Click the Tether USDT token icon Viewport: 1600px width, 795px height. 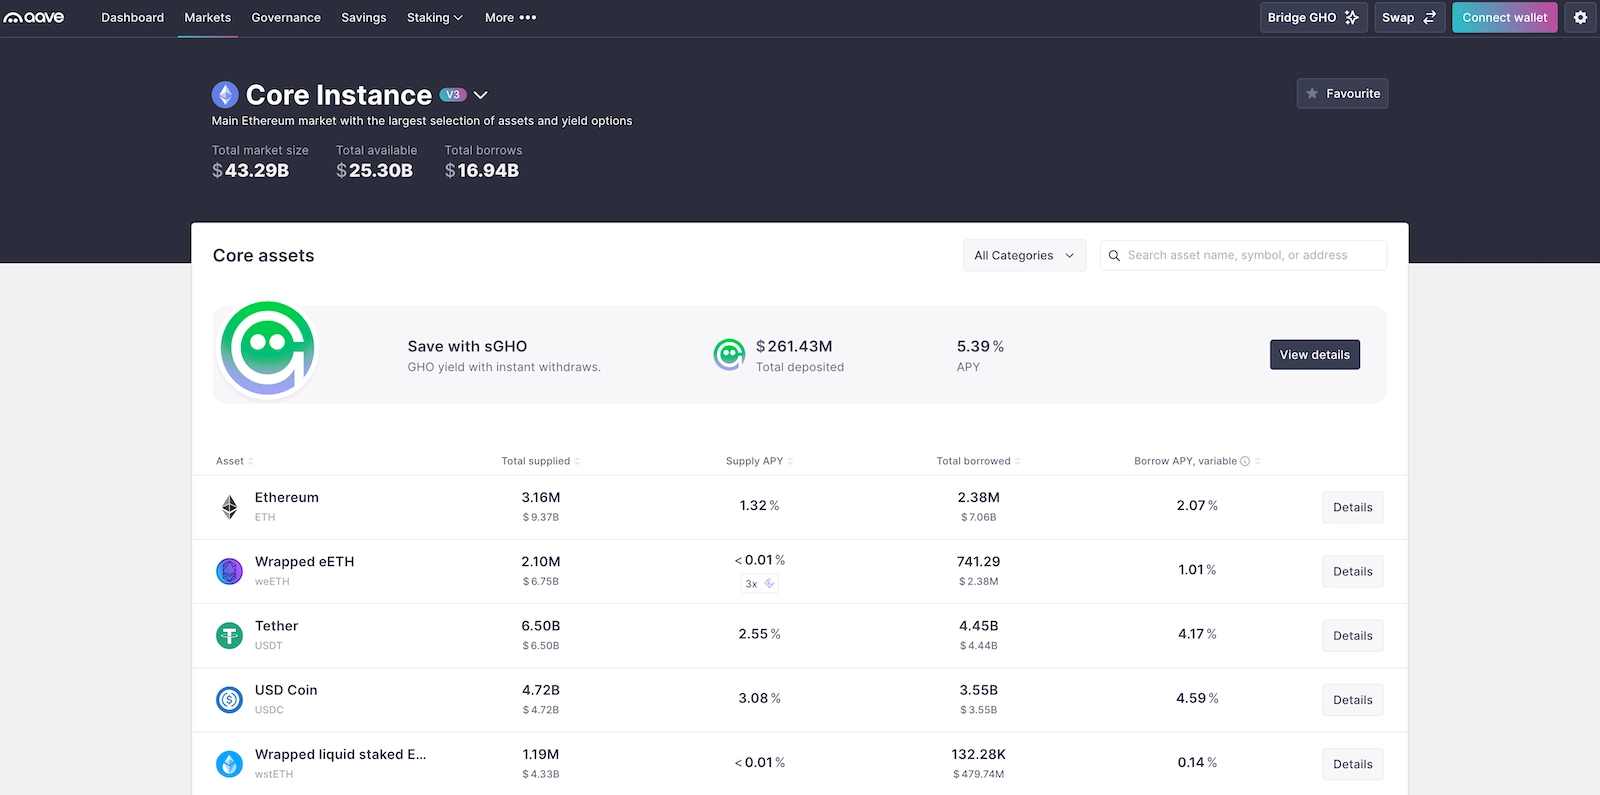tap(229, 635)
